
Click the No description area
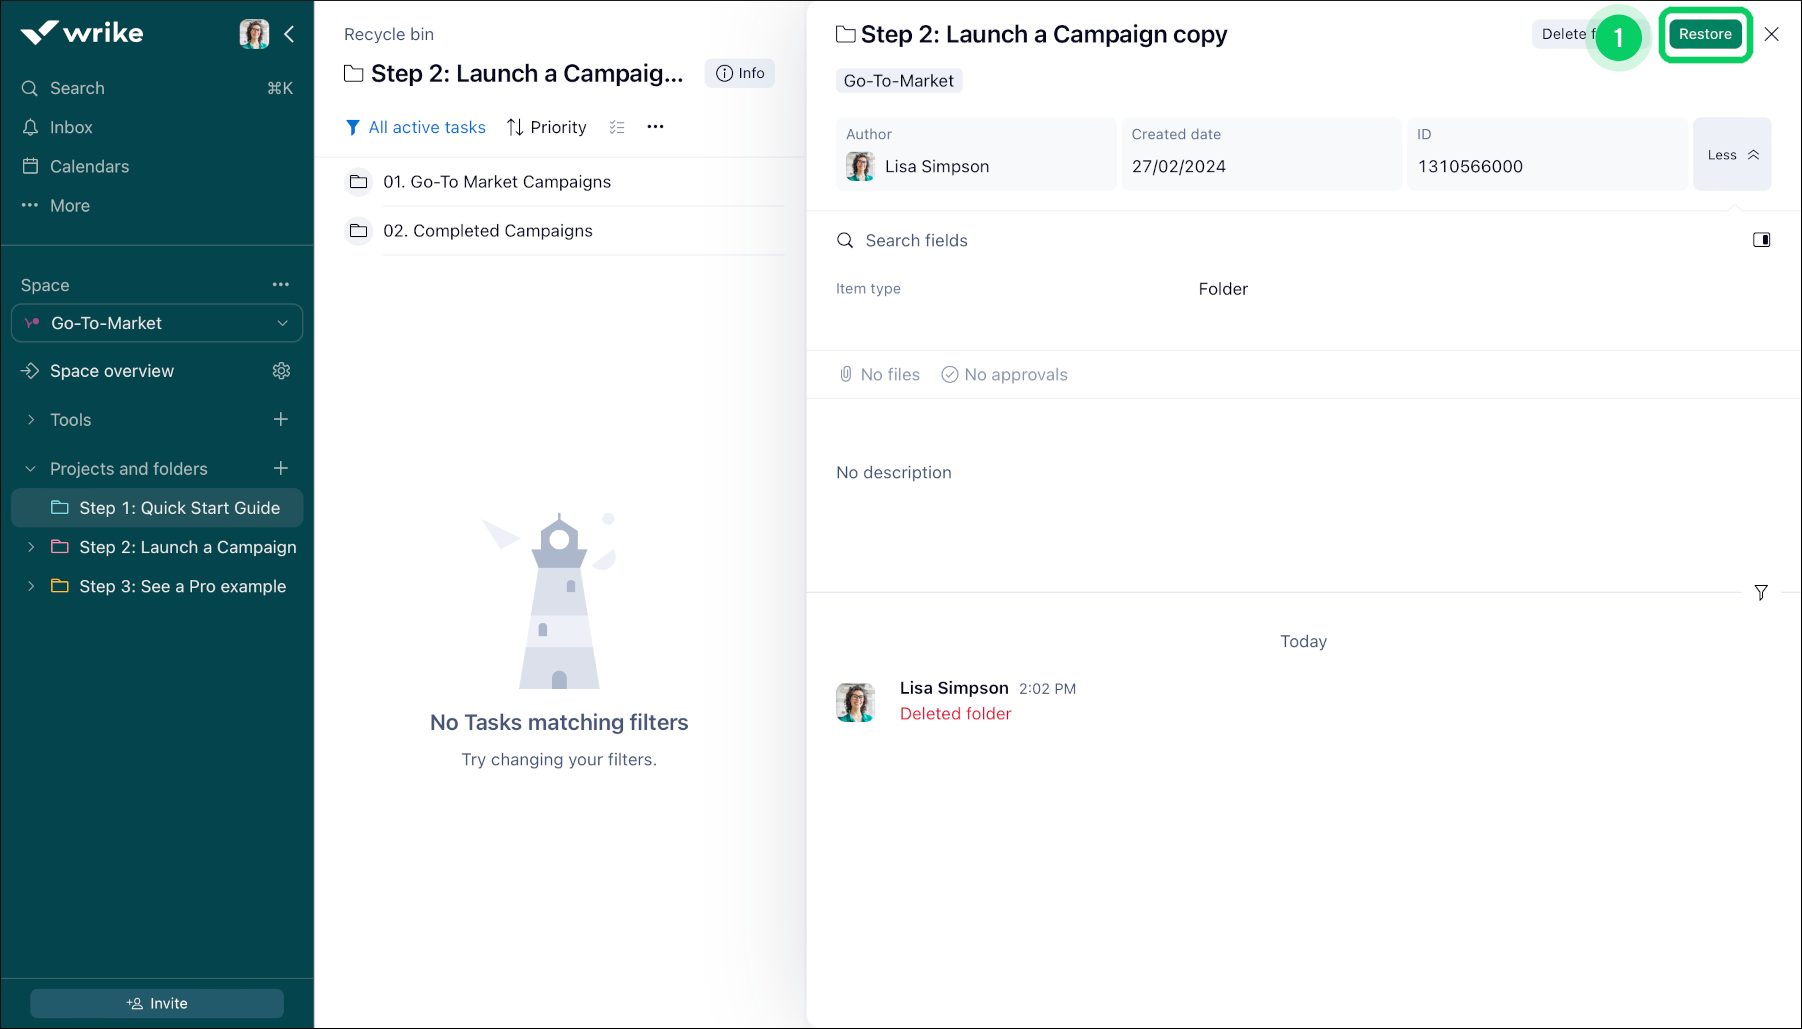894,473
